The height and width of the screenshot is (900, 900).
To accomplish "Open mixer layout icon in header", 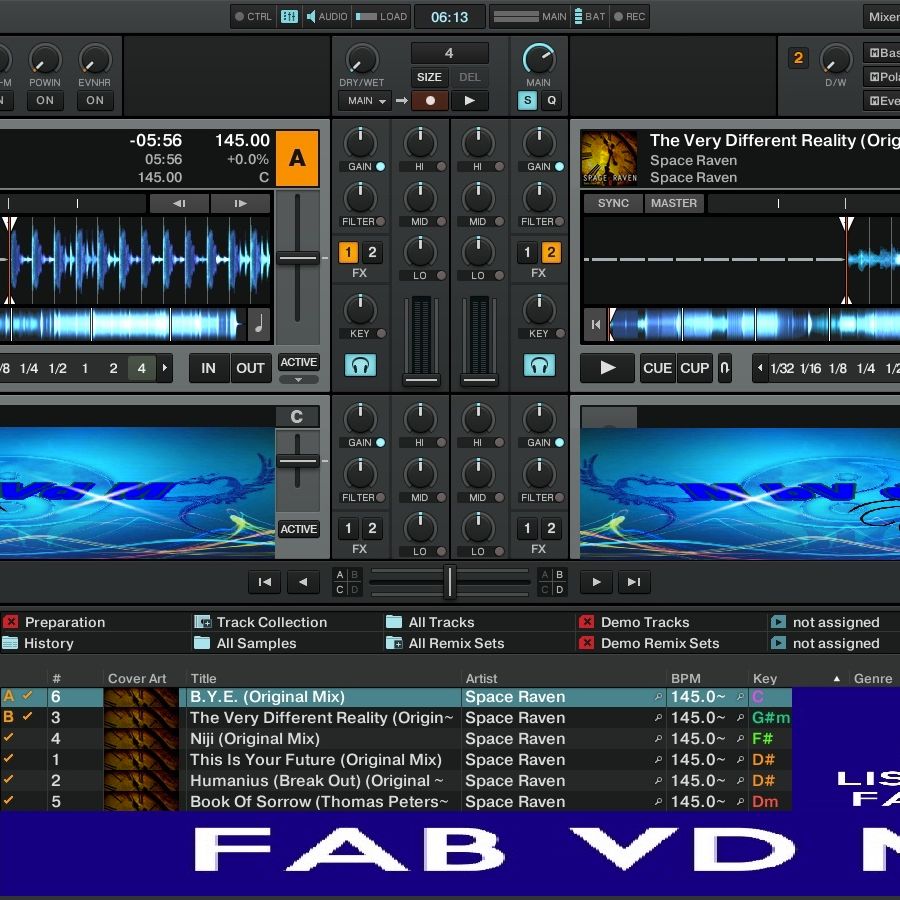I will coord(289,17).
